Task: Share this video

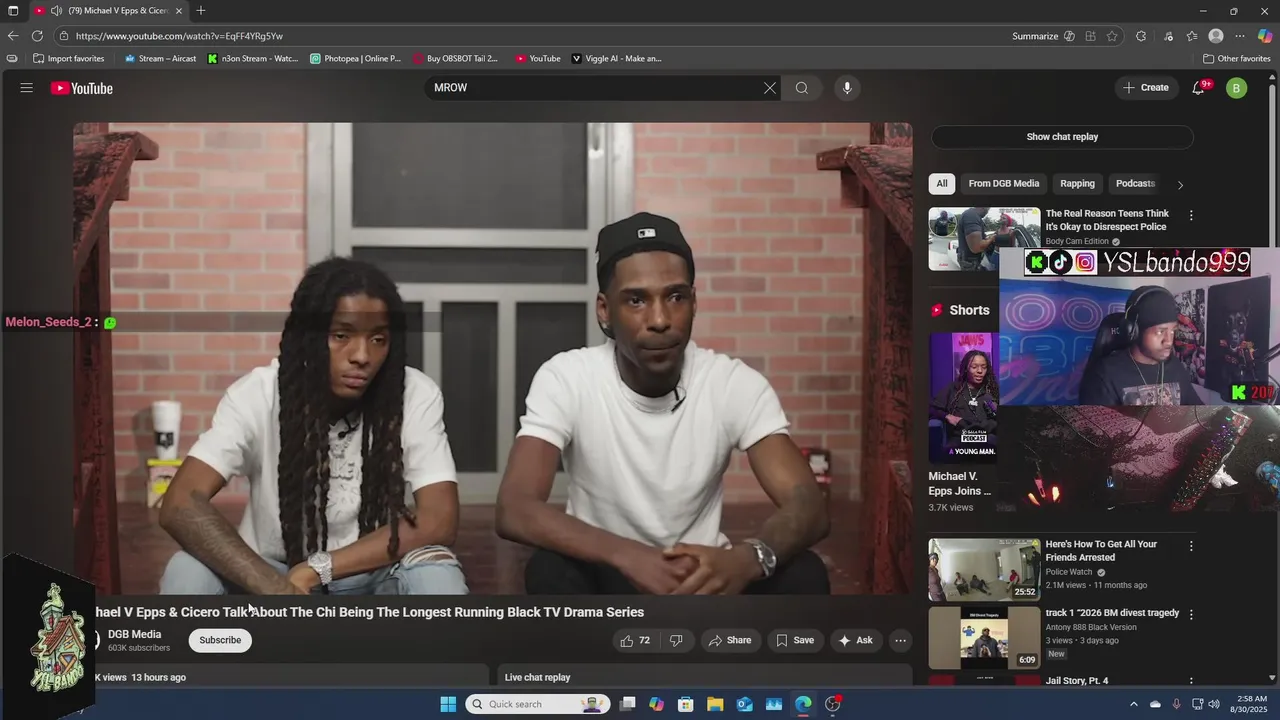Action: pos(730,640)
